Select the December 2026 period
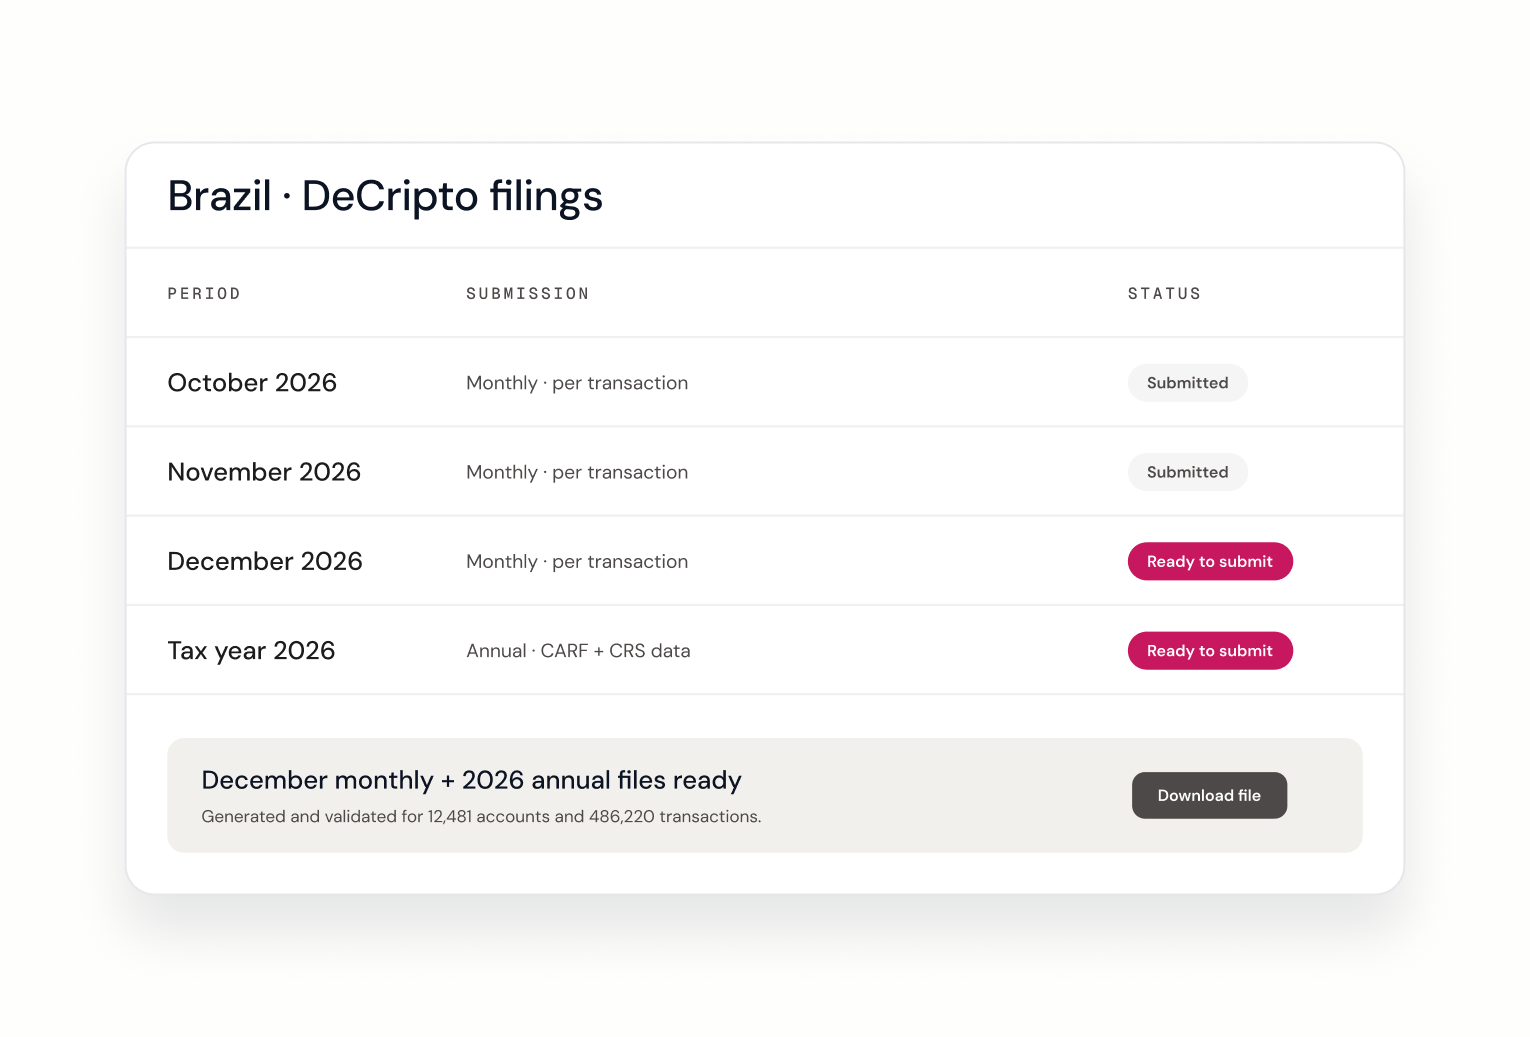This screenshot has height=1037, width=1530. pyautogui.click(x=265, y=561)
